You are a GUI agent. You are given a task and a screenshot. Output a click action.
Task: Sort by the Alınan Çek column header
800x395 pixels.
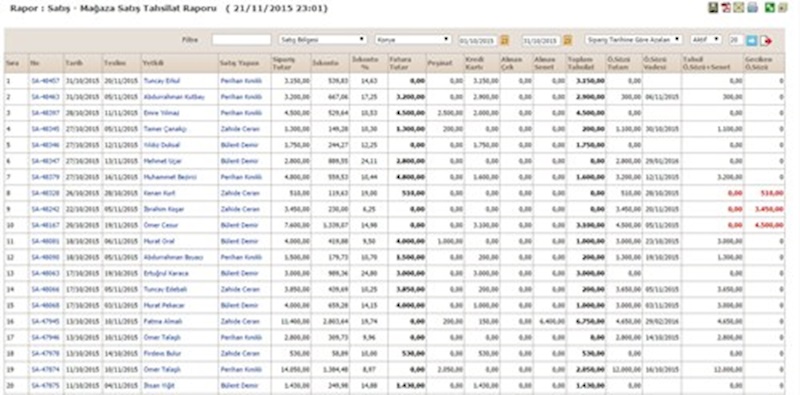(x=512, y=63)
